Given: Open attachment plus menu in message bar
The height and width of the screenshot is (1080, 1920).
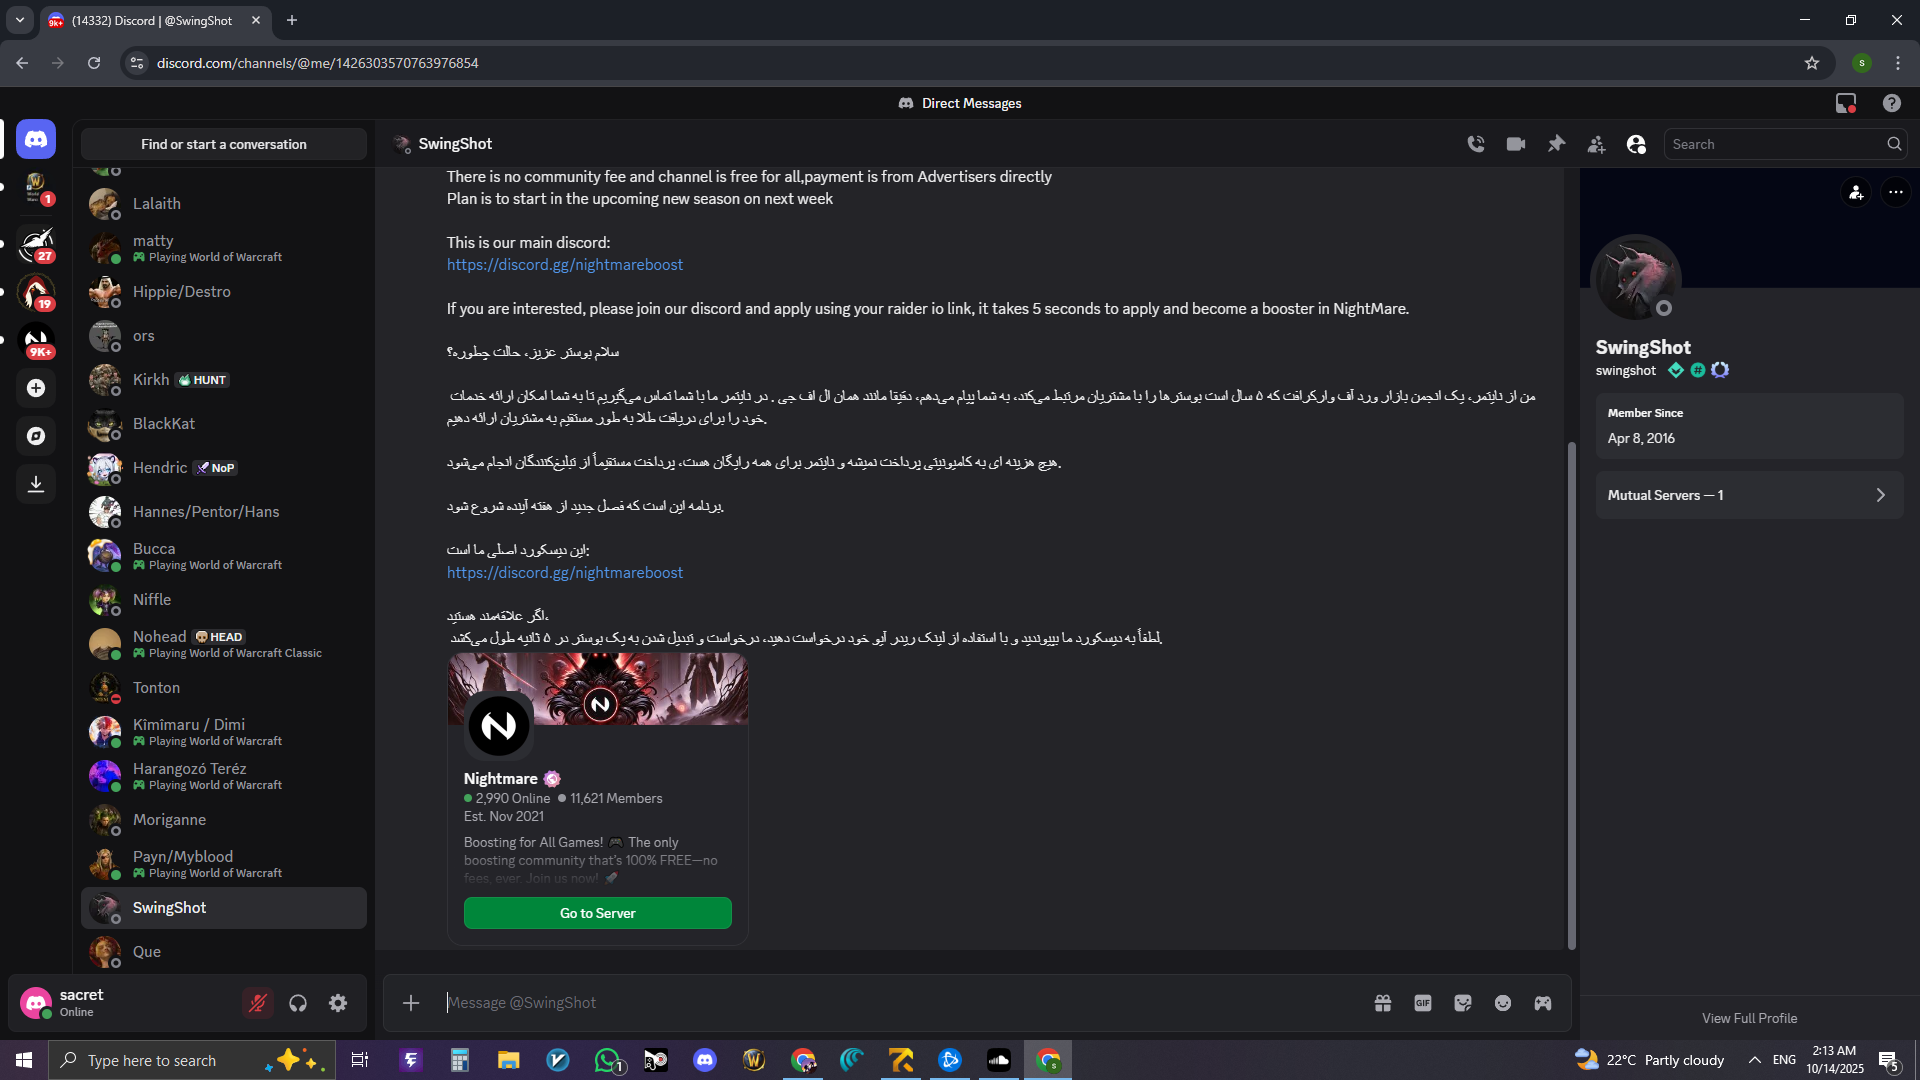Looking at the screenshot, I should coord(411,1003).
